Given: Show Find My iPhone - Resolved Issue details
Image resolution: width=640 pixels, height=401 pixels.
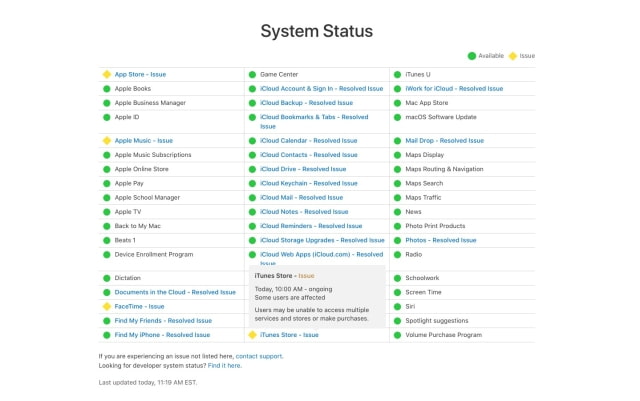Looking at the screenshot, I should [x=162, y=335].
